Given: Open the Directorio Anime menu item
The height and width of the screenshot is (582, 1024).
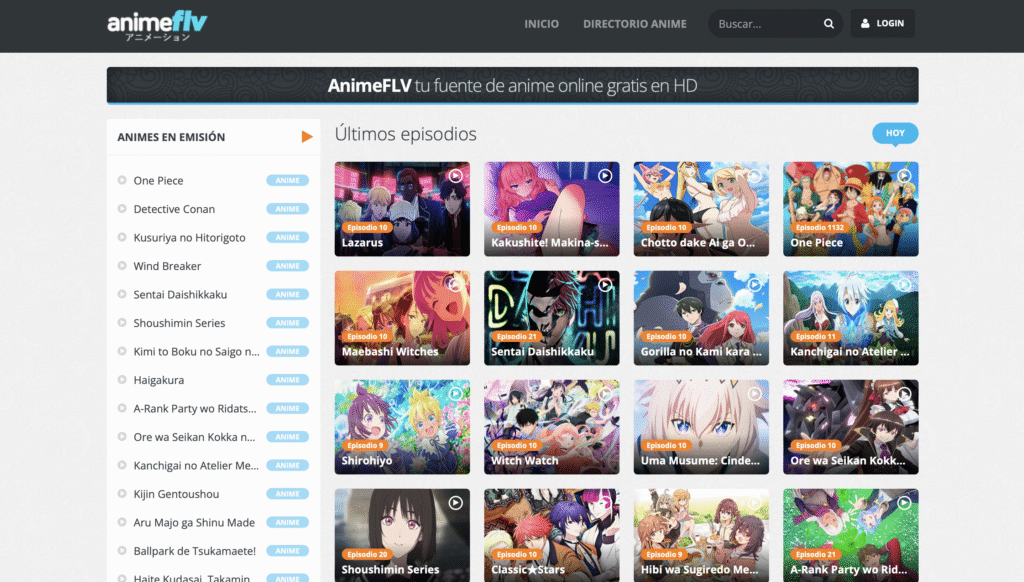Looking at the screenshot, I should [x=635, y=24].
